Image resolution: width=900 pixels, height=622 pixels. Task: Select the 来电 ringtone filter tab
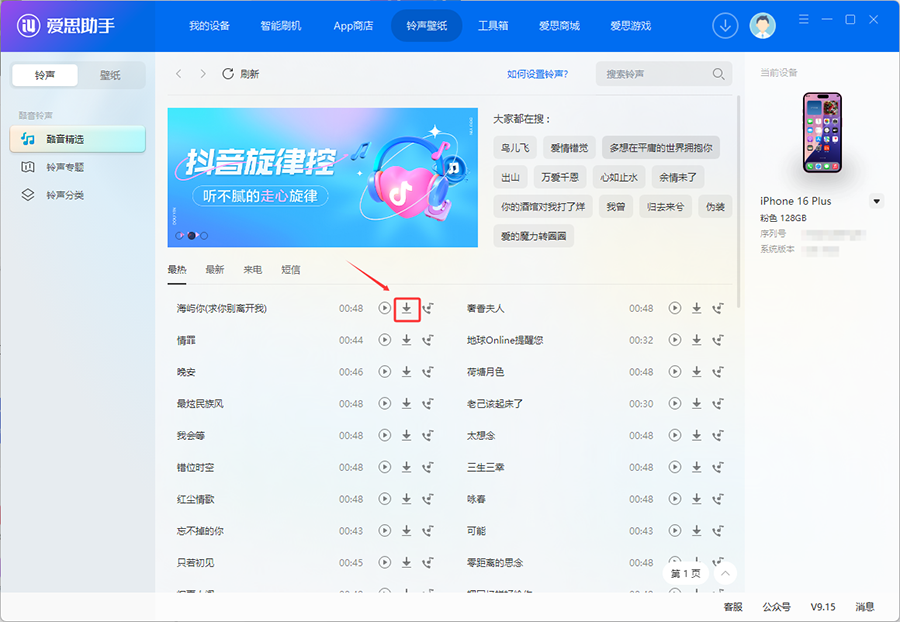coord(253,270)
